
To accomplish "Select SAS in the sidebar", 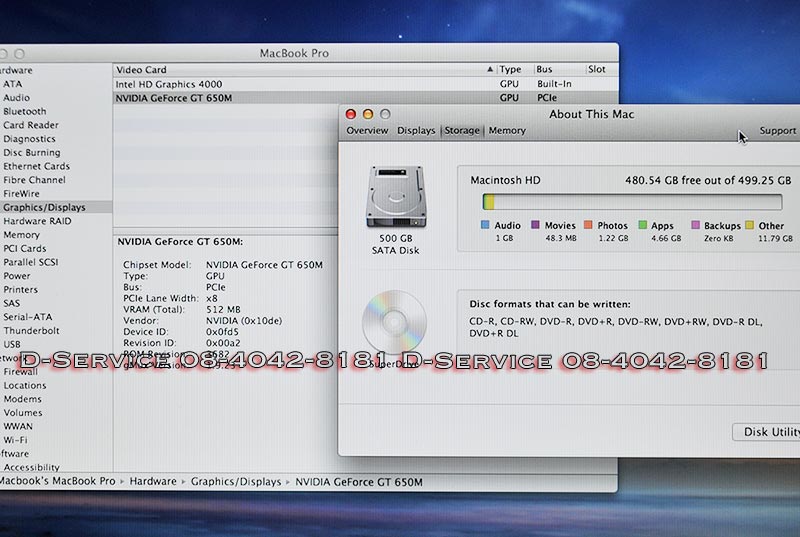I will pos(12,303).
